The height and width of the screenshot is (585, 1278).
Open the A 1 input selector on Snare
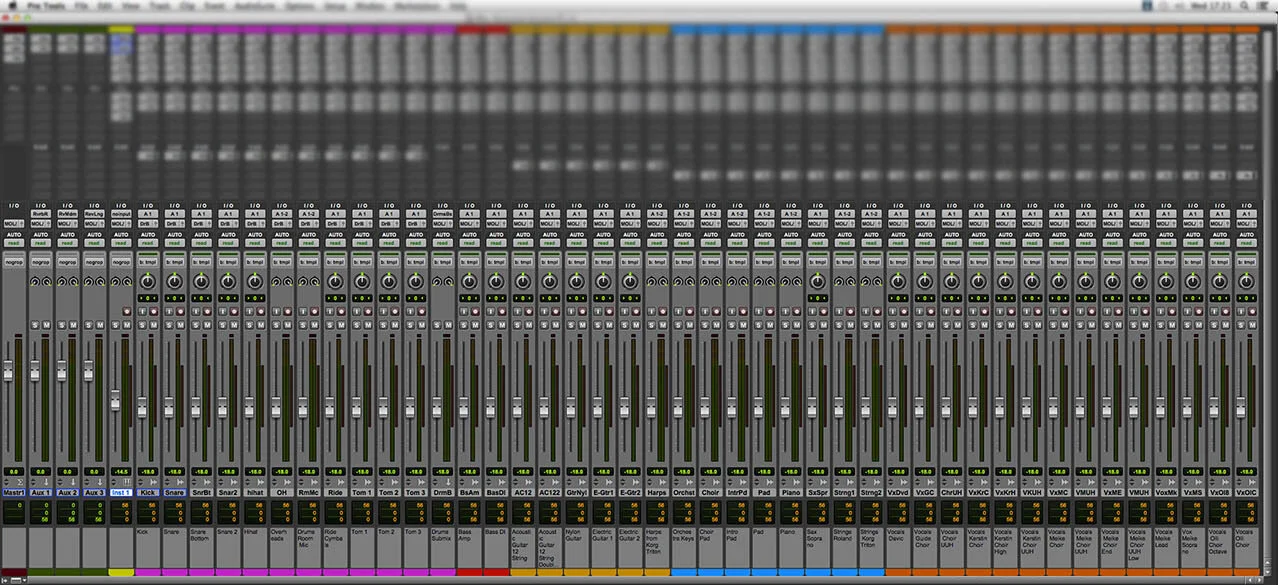coord(175,214)
